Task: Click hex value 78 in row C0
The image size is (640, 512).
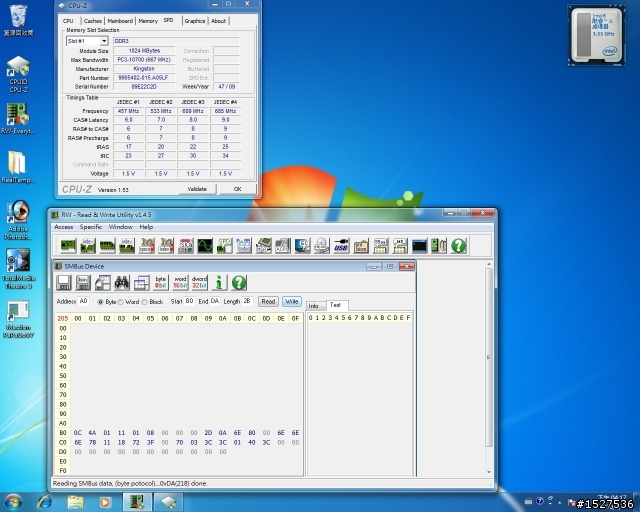Action: (x=92, y=443)
